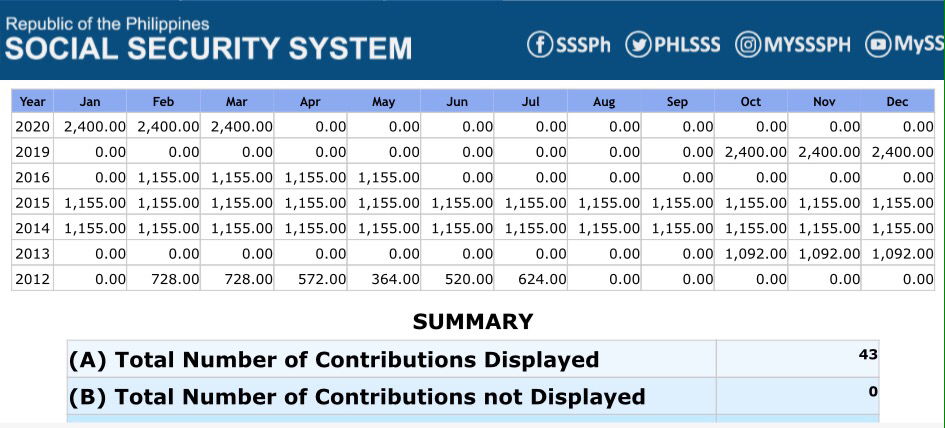Click the 2013 December 1,092.00 cell

[x=902, y=254]
